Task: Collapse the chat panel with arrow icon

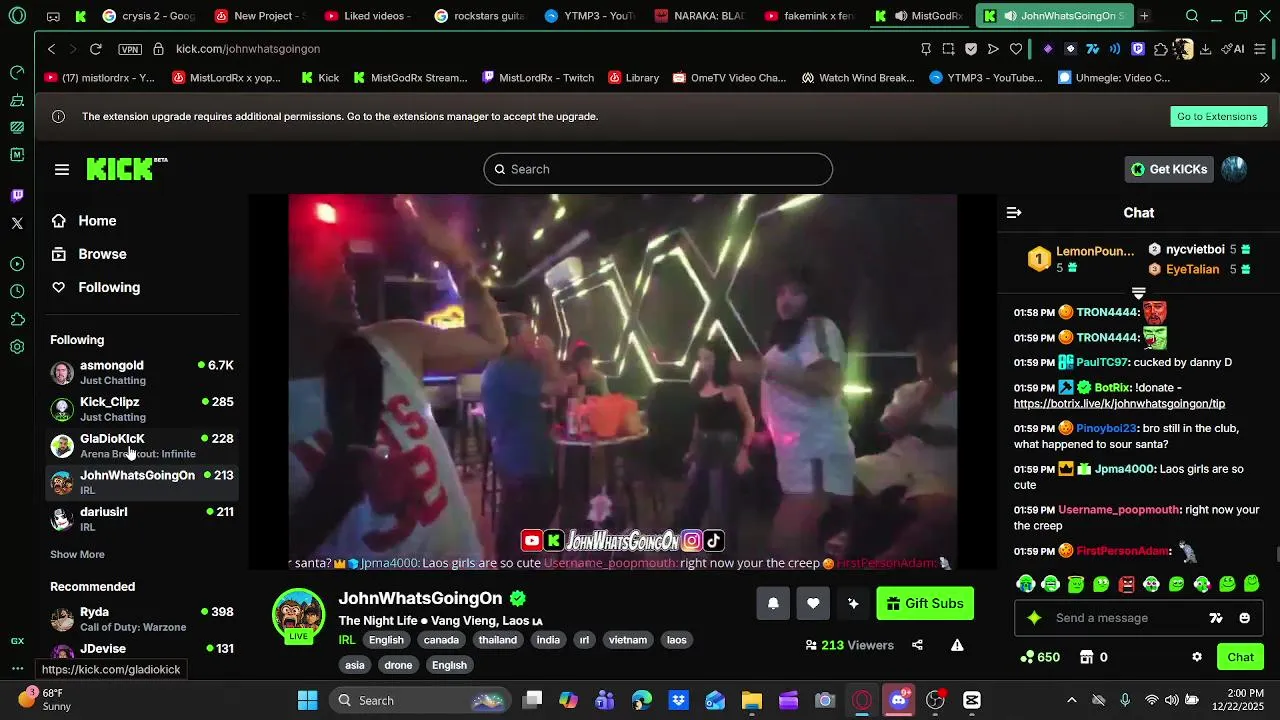Action: pyautogui.click(x=1014, y=213)
